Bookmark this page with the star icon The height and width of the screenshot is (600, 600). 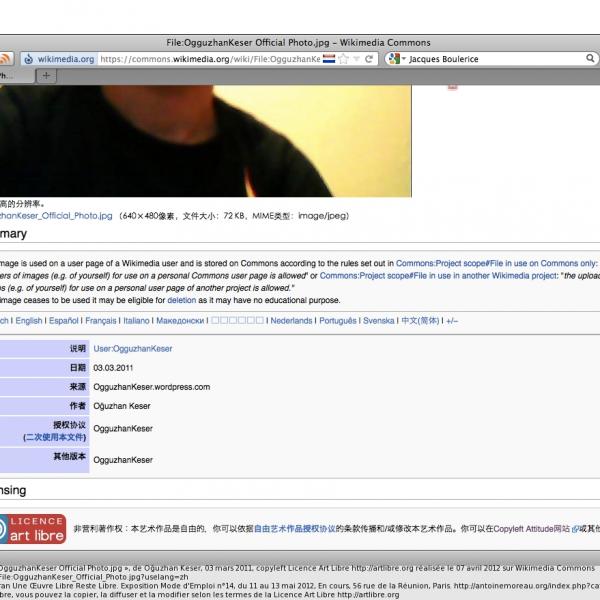click(x=344, y=59)
